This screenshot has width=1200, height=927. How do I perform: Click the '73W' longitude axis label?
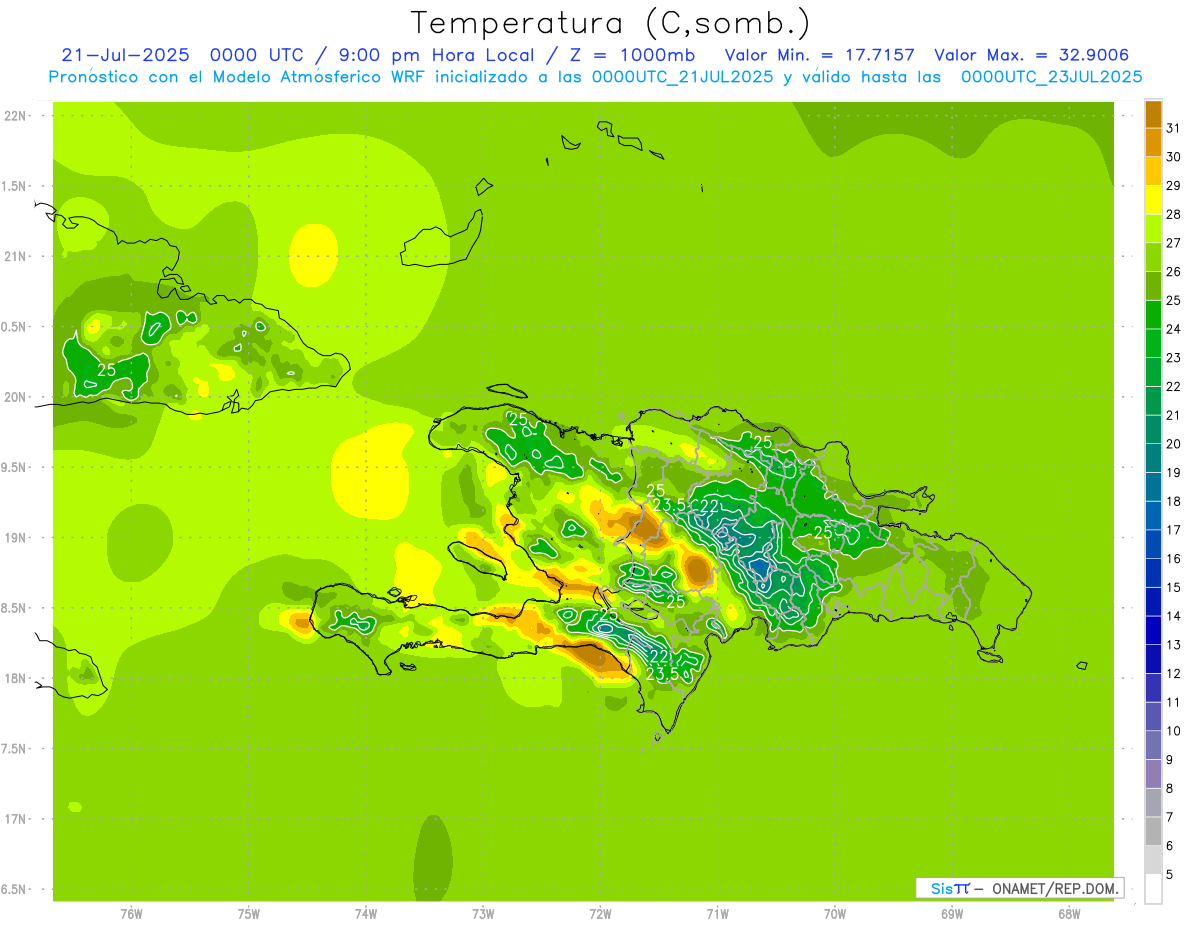coord(483,914)
